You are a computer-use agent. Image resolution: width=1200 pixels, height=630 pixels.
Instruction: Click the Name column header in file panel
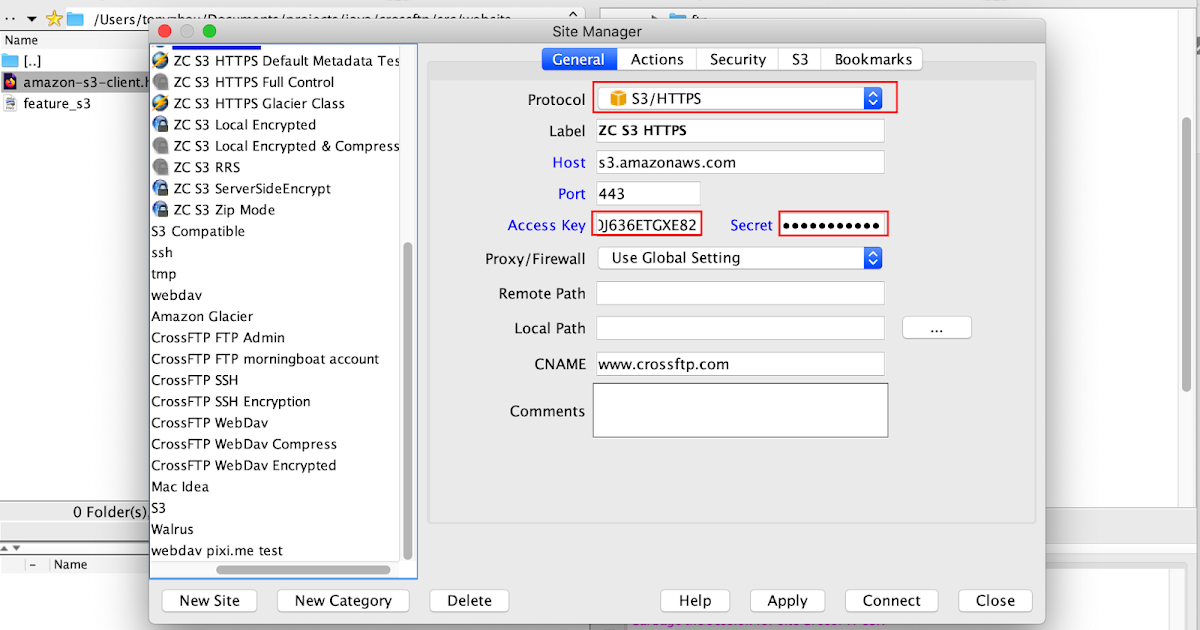click(21, 40)
